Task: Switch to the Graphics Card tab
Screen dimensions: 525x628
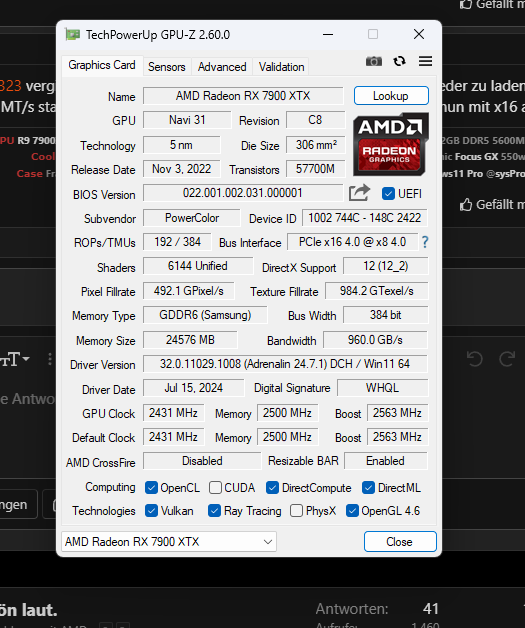Action: click(102, 65)
